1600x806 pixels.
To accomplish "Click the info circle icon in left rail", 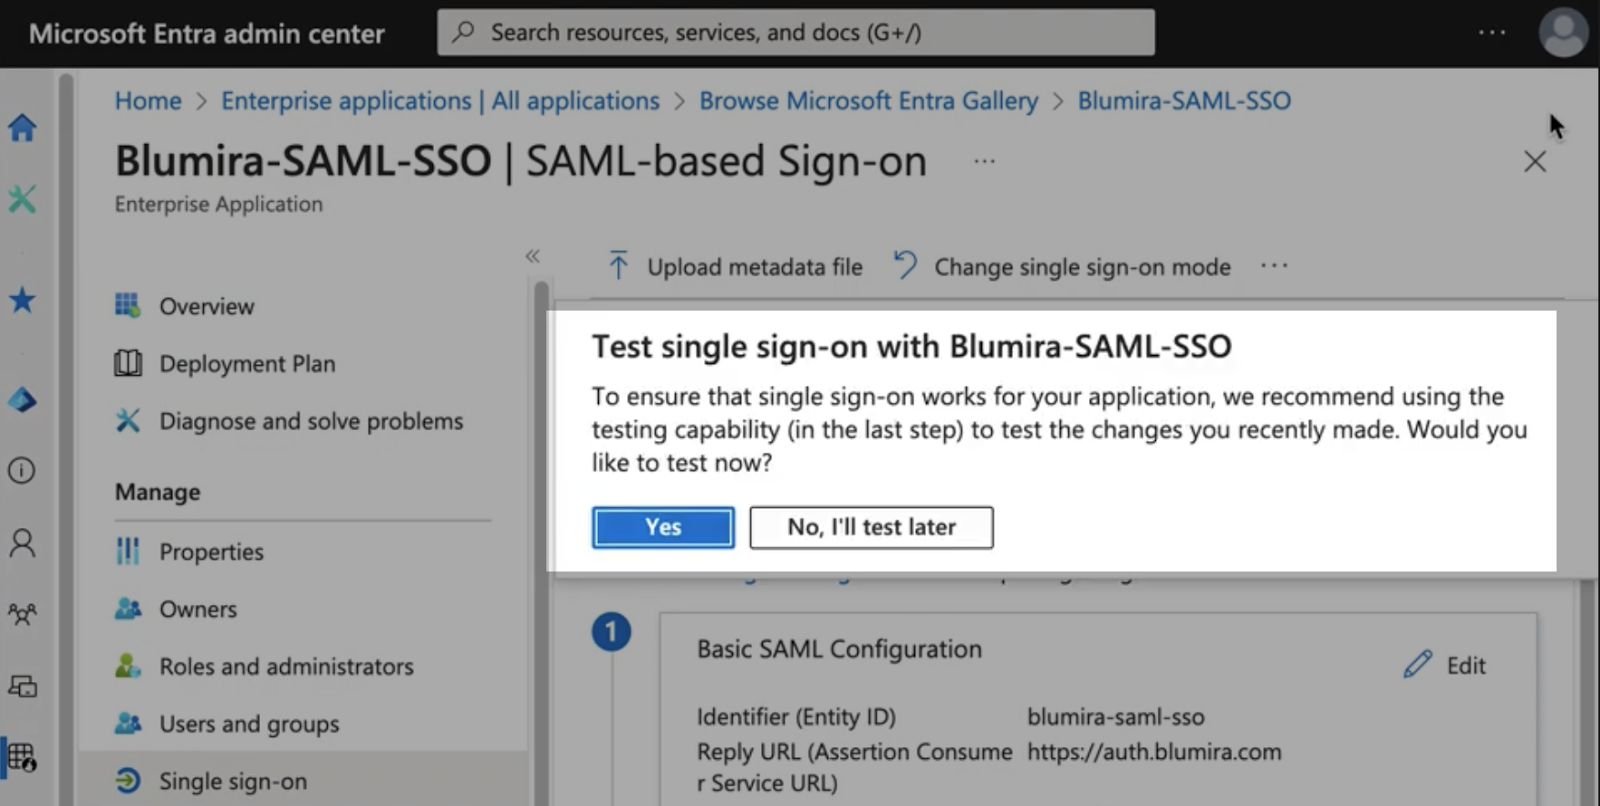I will point(22,470).
